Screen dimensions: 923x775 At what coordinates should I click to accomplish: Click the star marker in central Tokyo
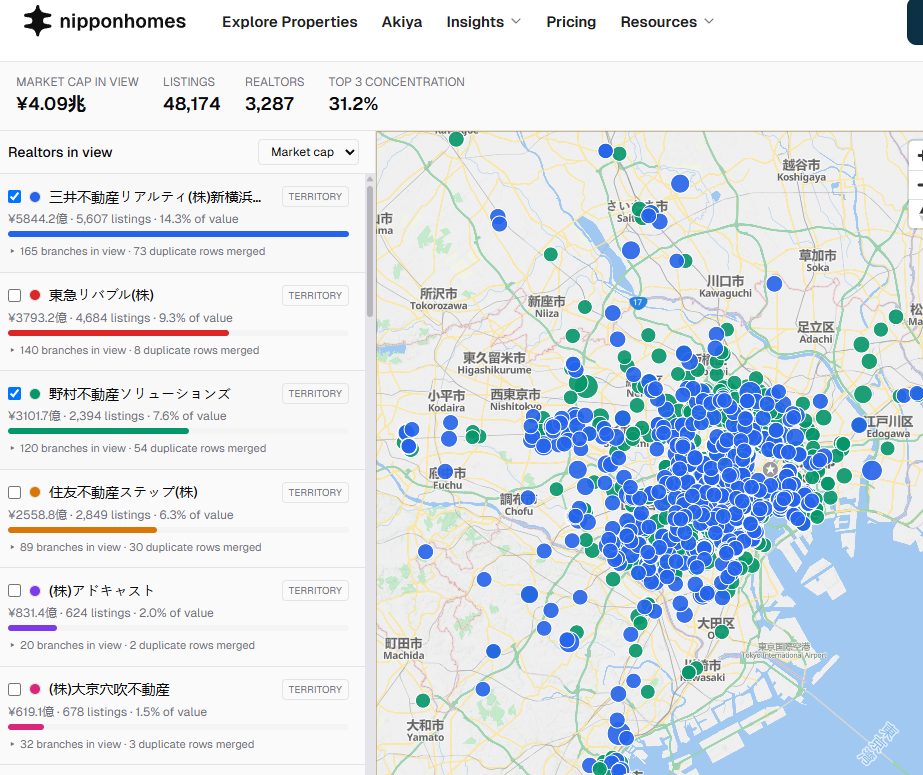tap(770, 469)
